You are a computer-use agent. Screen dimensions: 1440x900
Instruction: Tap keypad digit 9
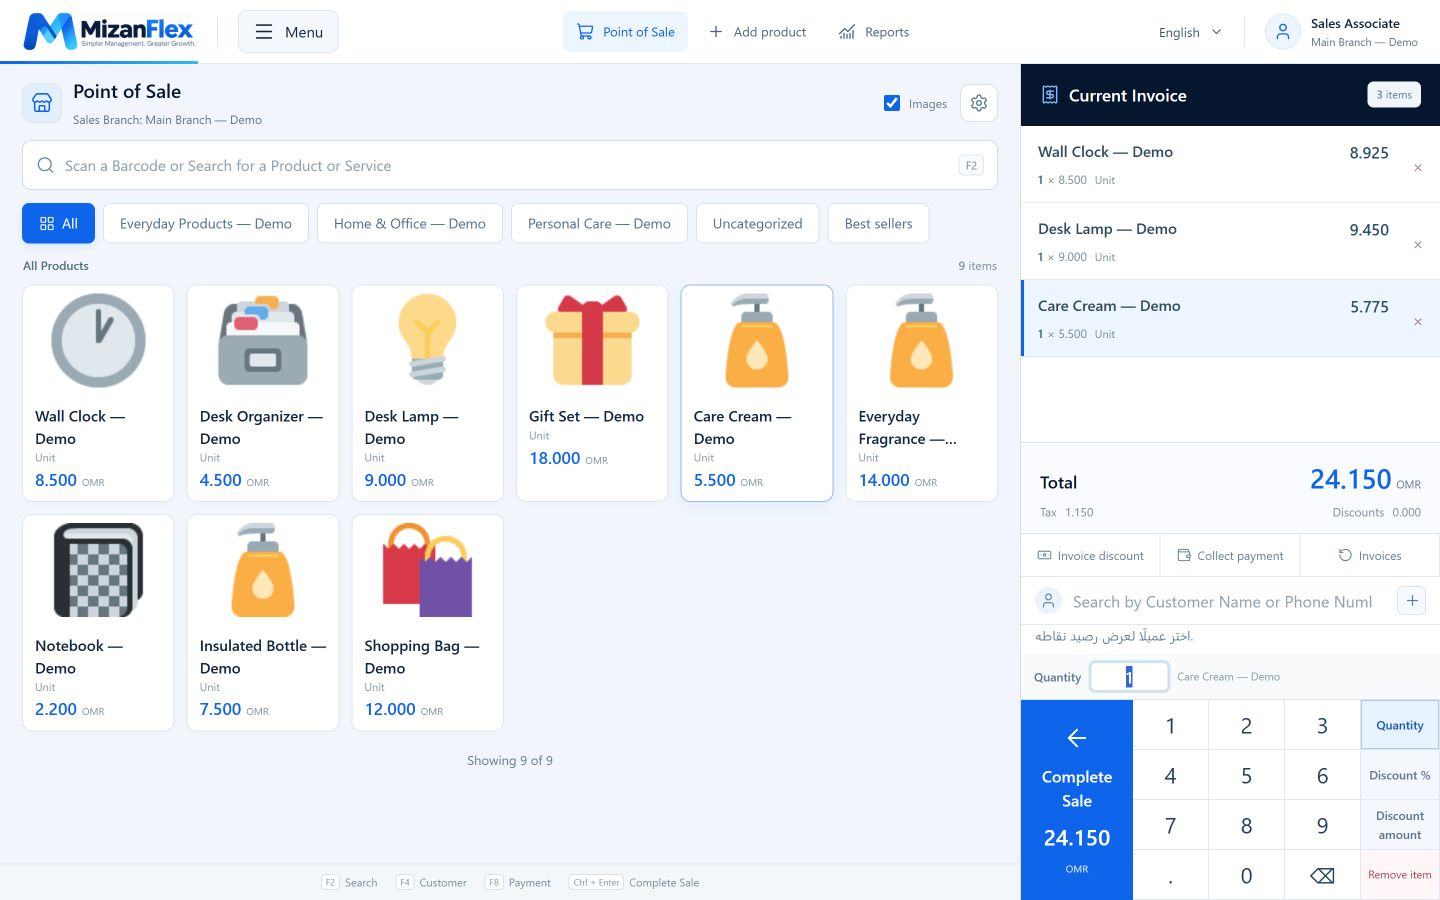1322,826
